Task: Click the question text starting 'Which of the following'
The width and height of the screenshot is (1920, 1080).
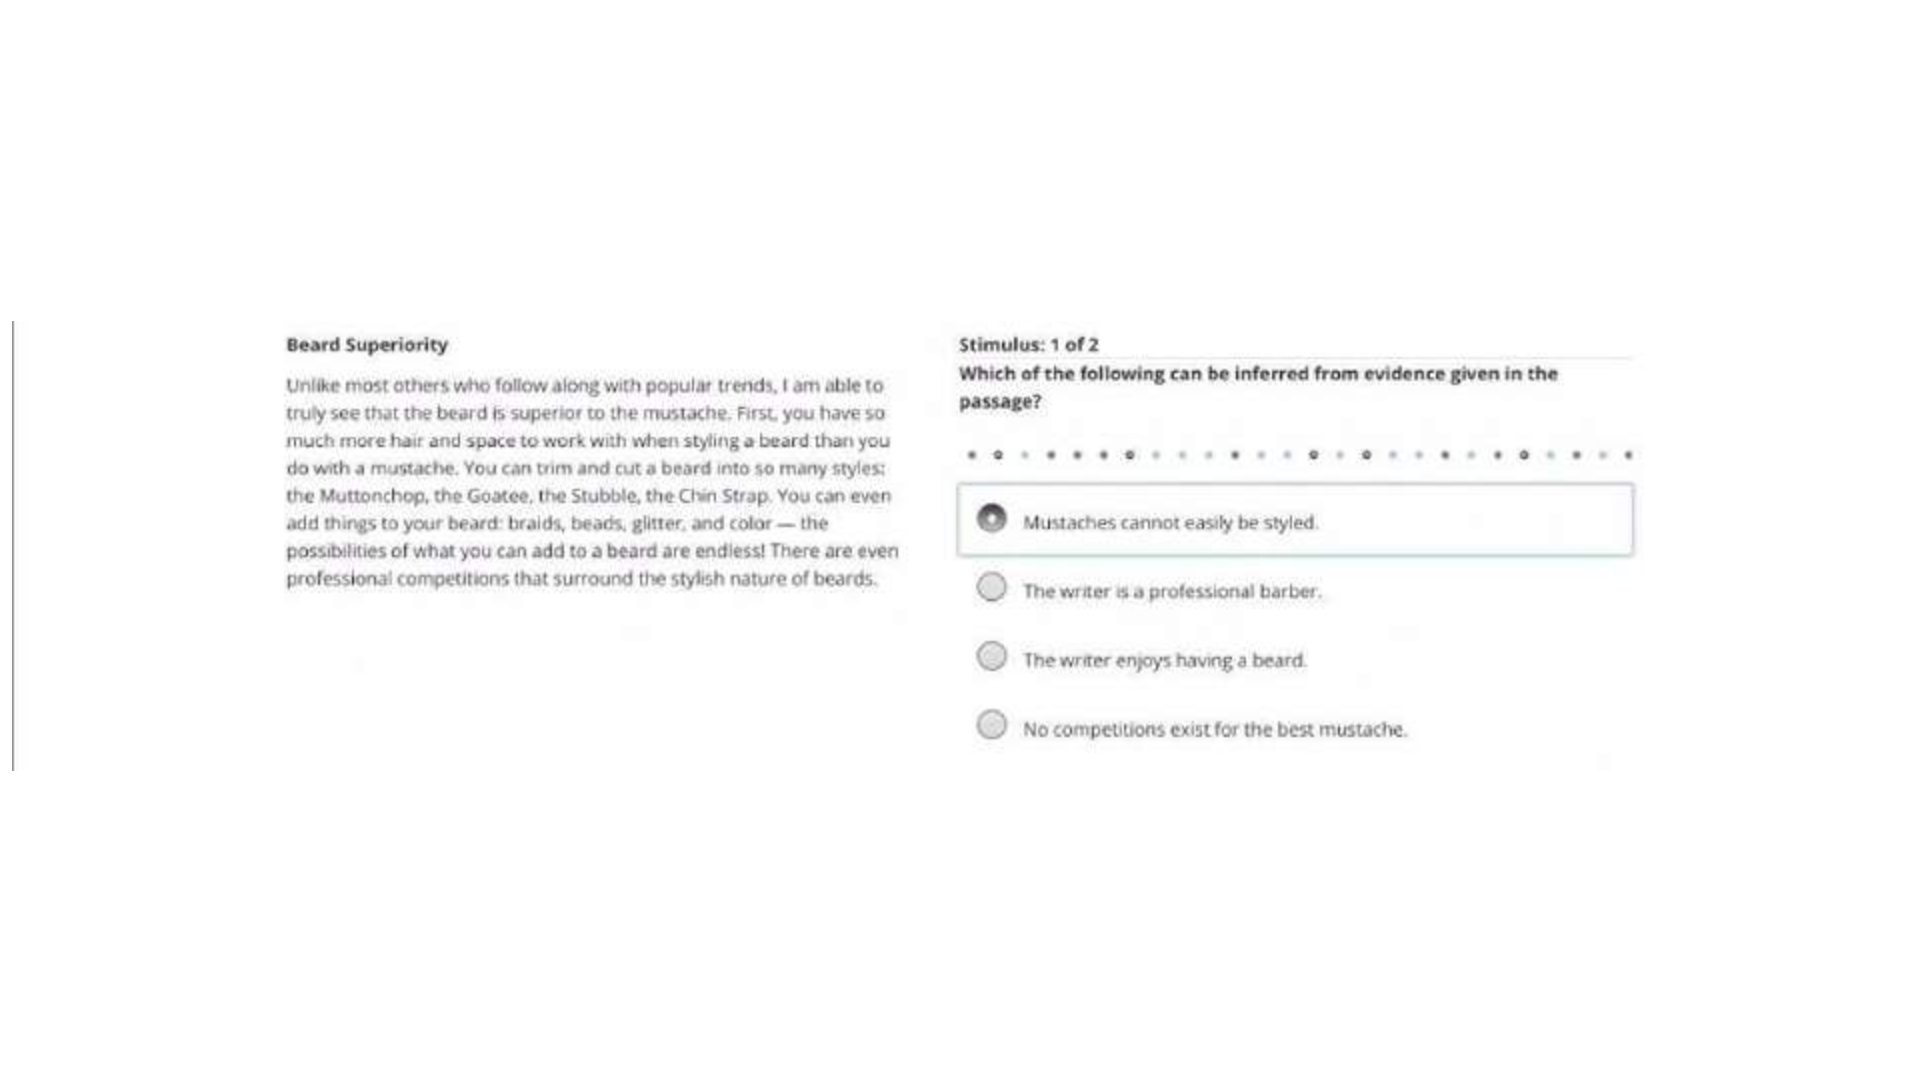Action: pyautogui.click(x=1258, y=387)
